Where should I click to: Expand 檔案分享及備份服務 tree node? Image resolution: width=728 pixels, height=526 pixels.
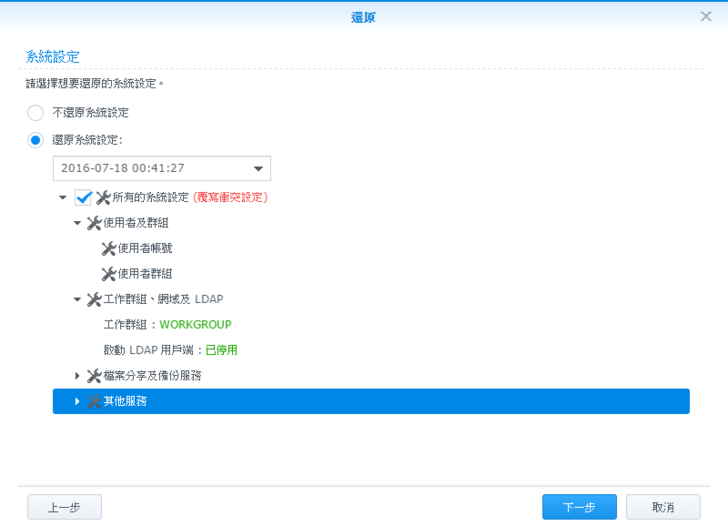point(78,376)
